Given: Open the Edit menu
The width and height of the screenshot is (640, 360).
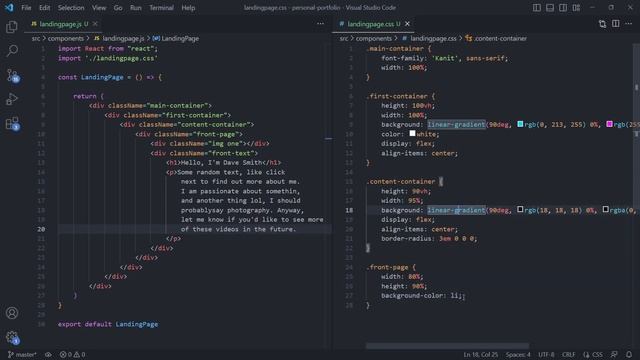Looking at the screenshot, I should point(44,7).
